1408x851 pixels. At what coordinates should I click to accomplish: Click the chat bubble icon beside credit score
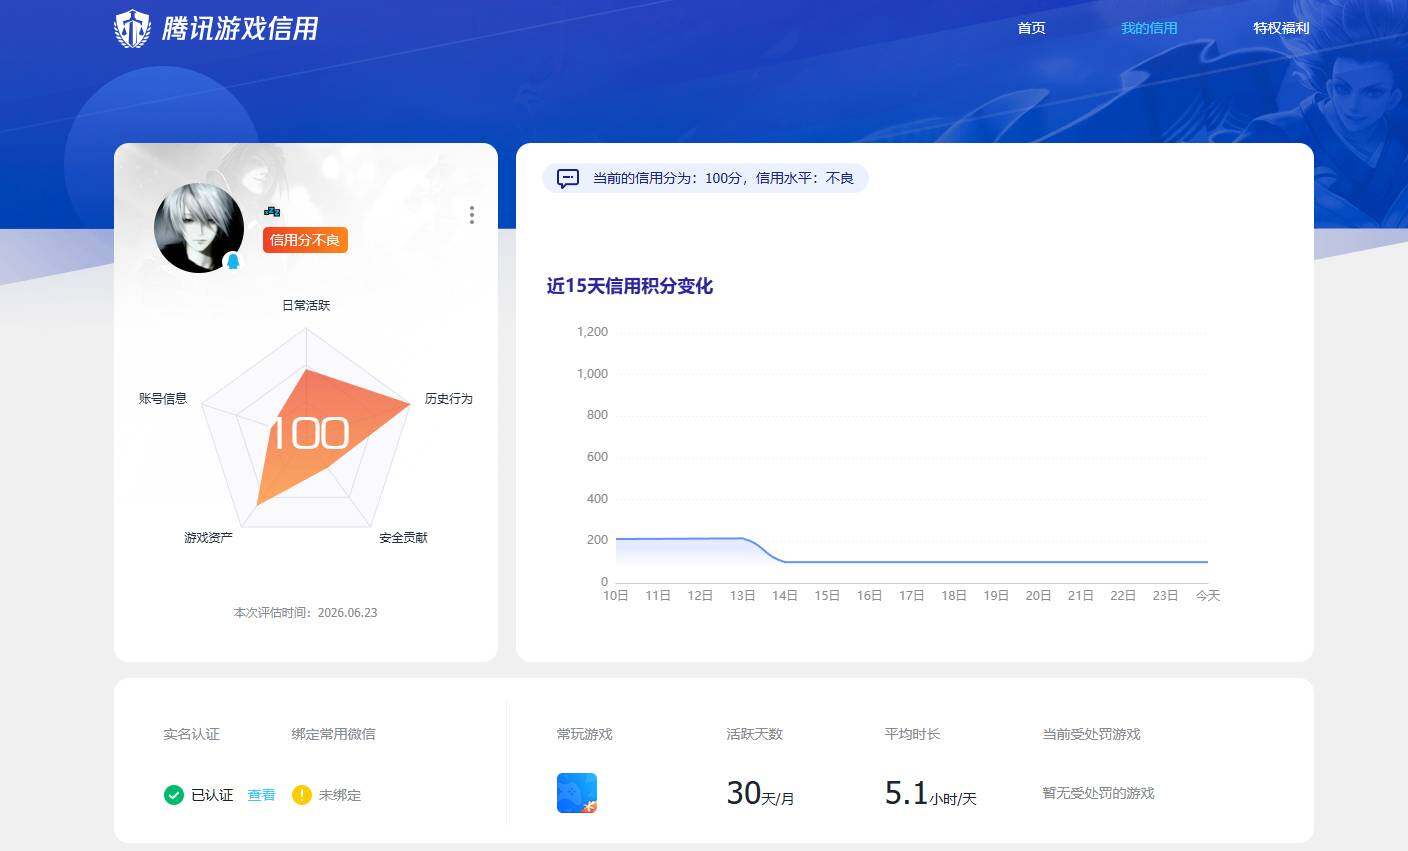pyautogui.click(x=568, y=179)
